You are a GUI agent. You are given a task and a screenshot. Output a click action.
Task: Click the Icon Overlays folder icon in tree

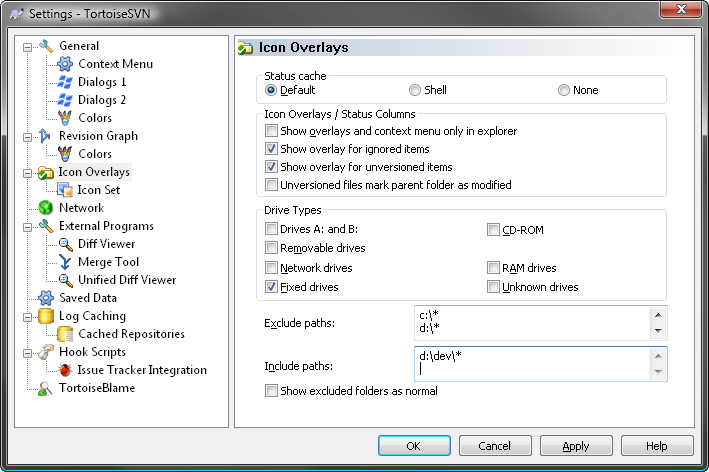point(45,172)
